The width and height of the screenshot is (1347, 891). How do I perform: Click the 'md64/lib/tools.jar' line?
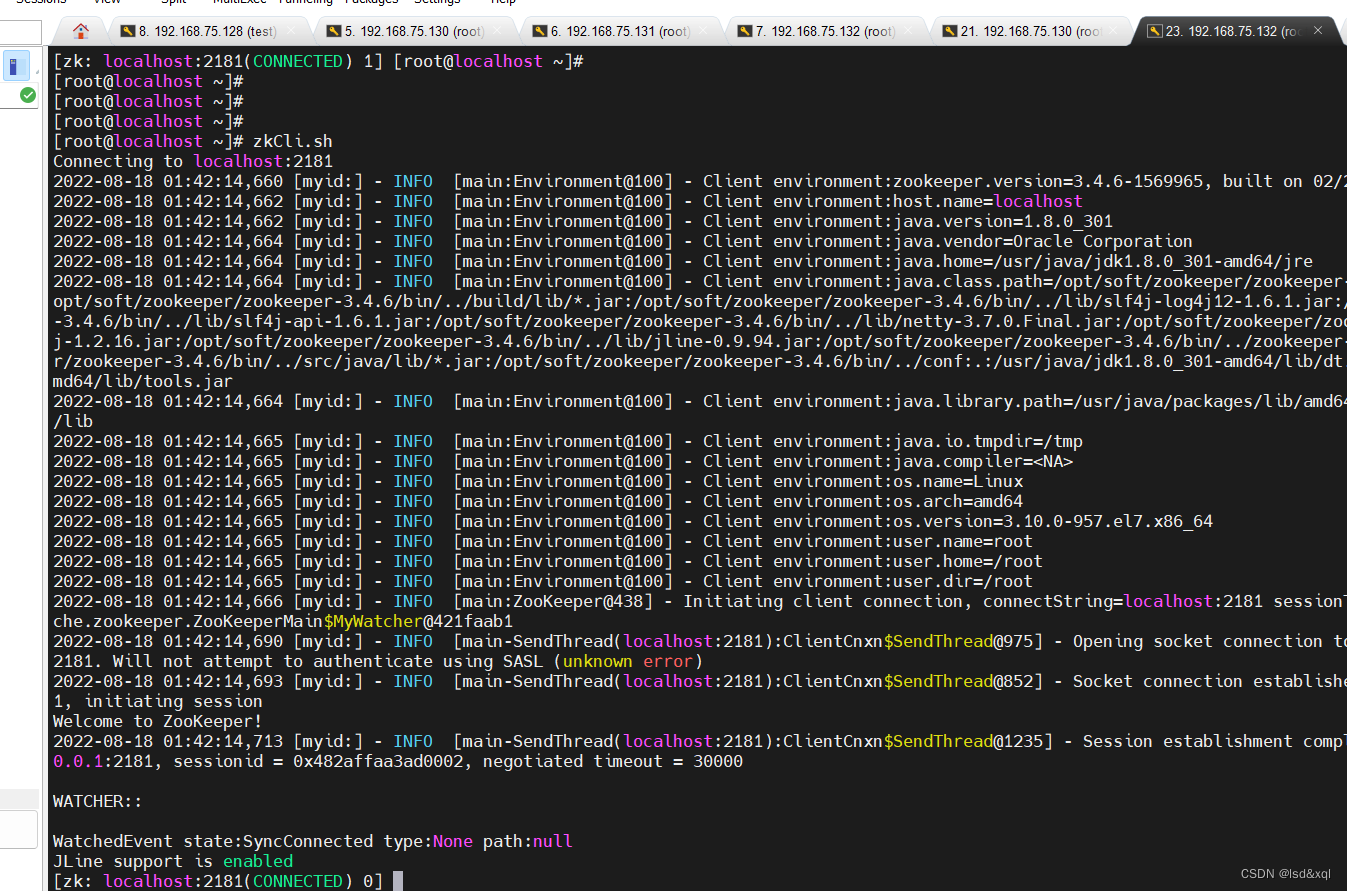[143, 381]
